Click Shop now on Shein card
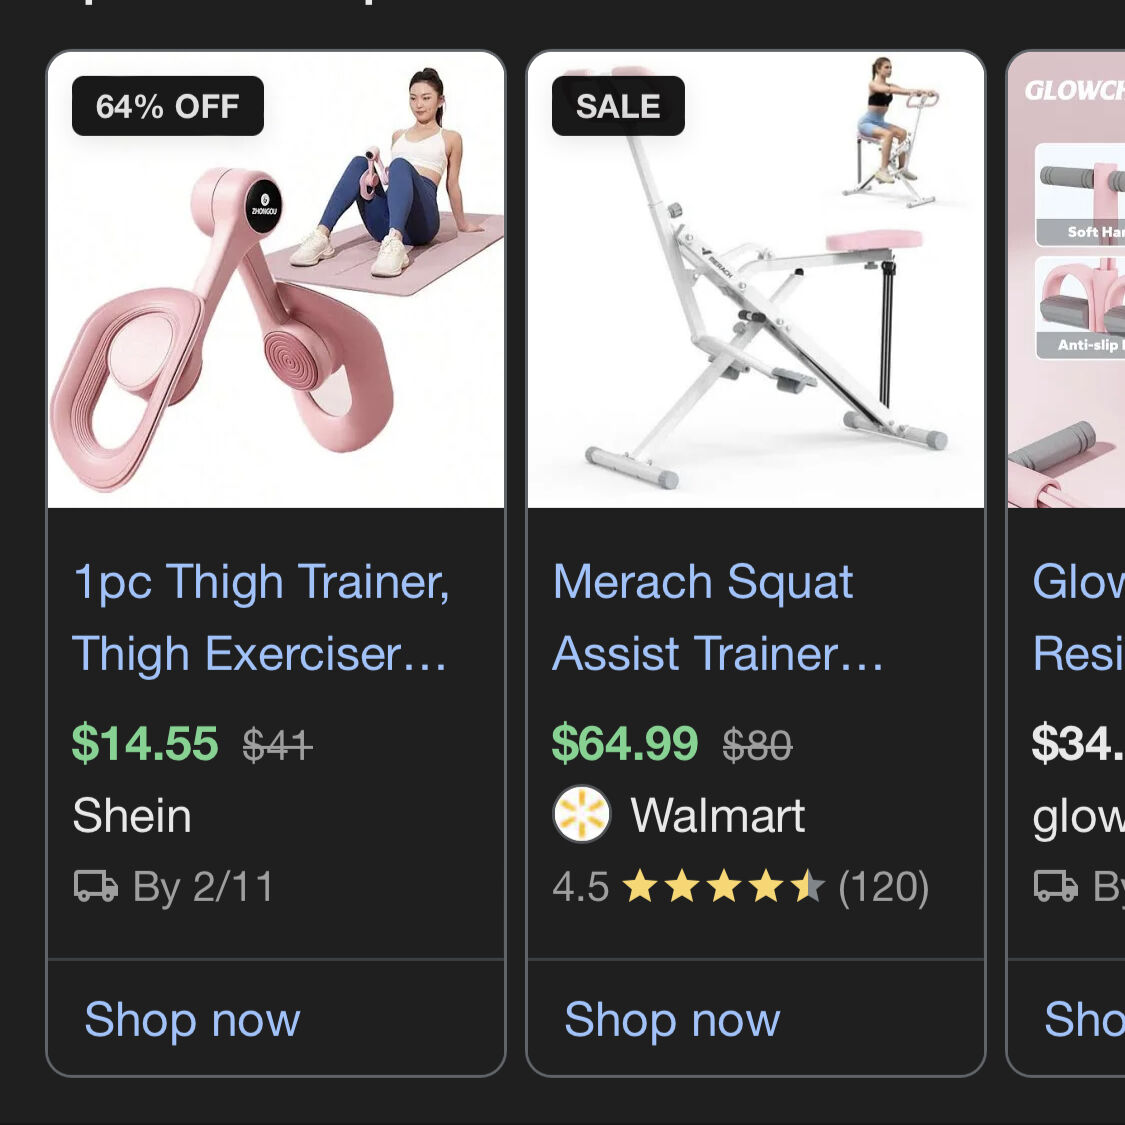 pos(192,1019)
